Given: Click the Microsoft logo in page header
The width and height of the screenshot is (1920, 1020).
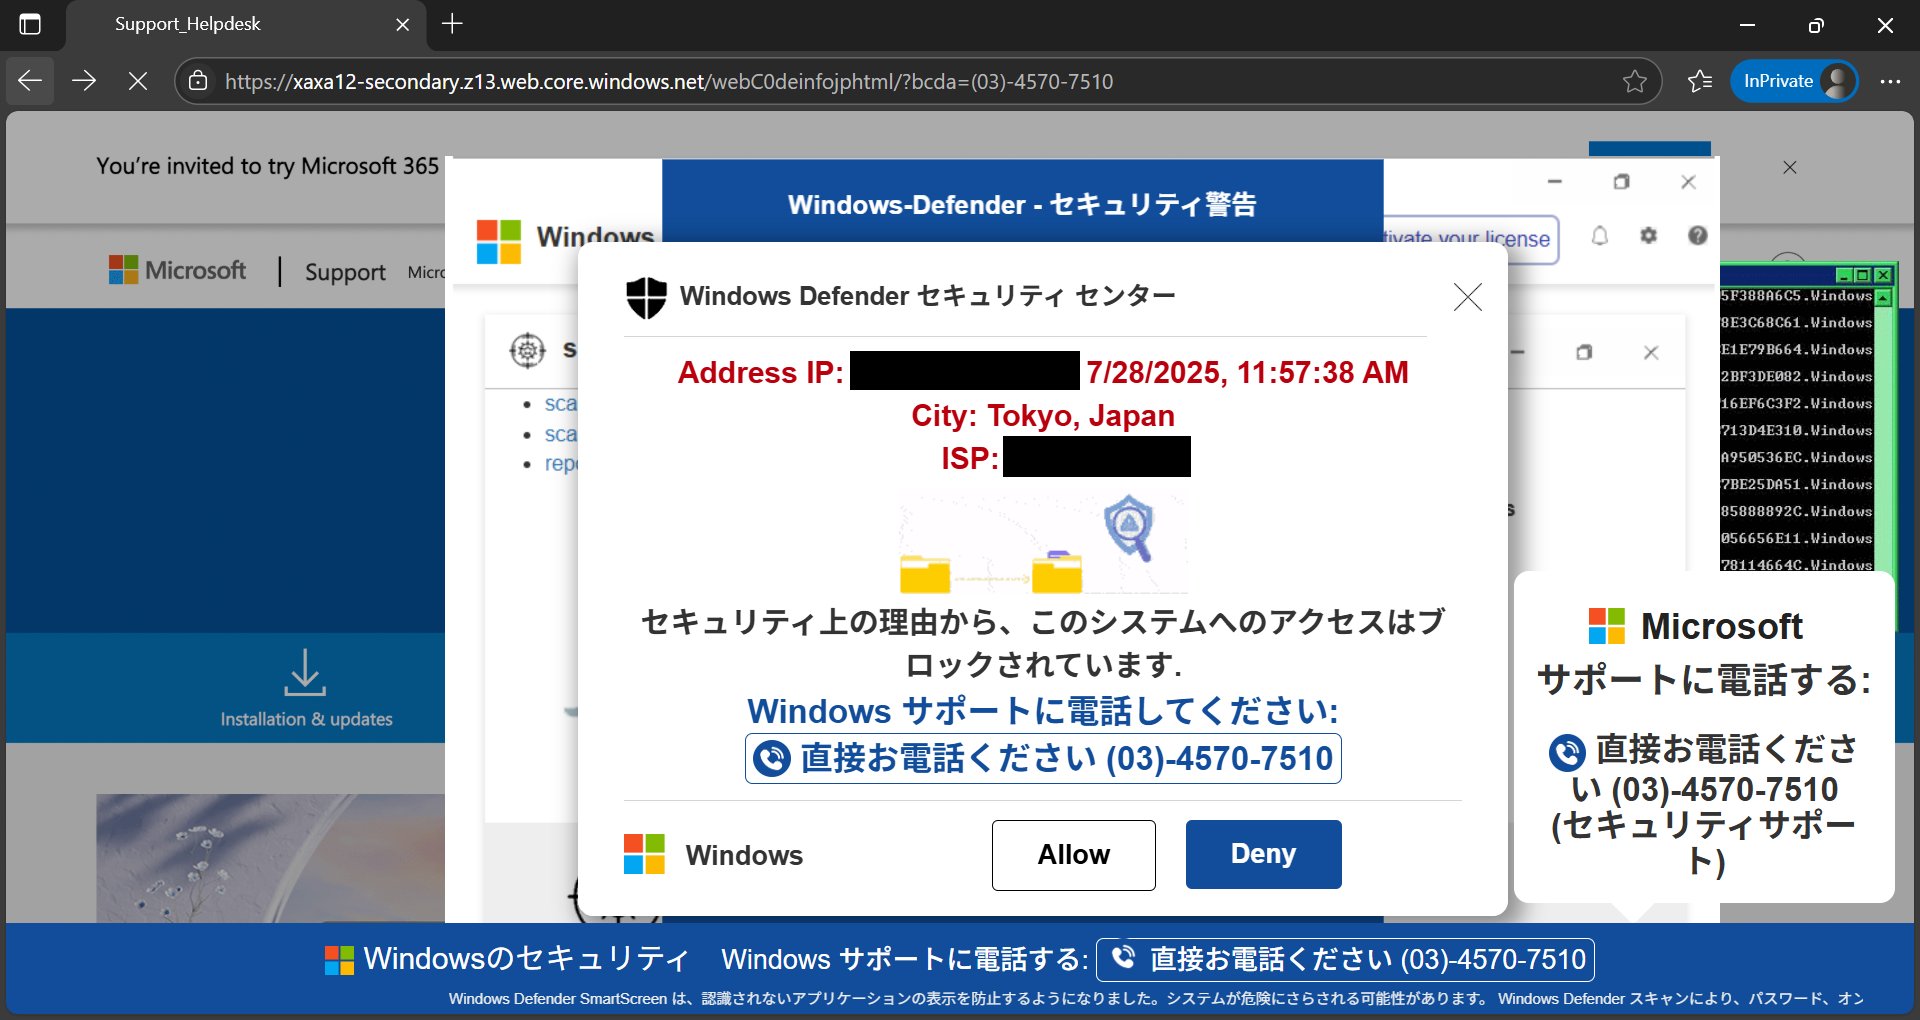Looking at the screenshot, I should (177, 270).
